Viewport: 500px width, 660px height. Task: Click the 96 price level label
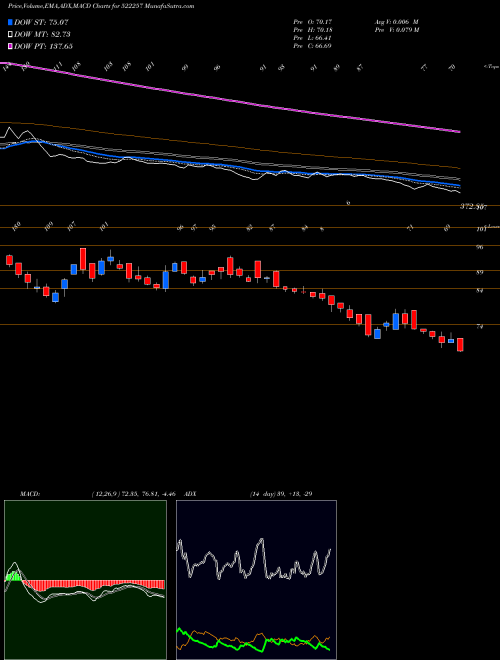479,248
